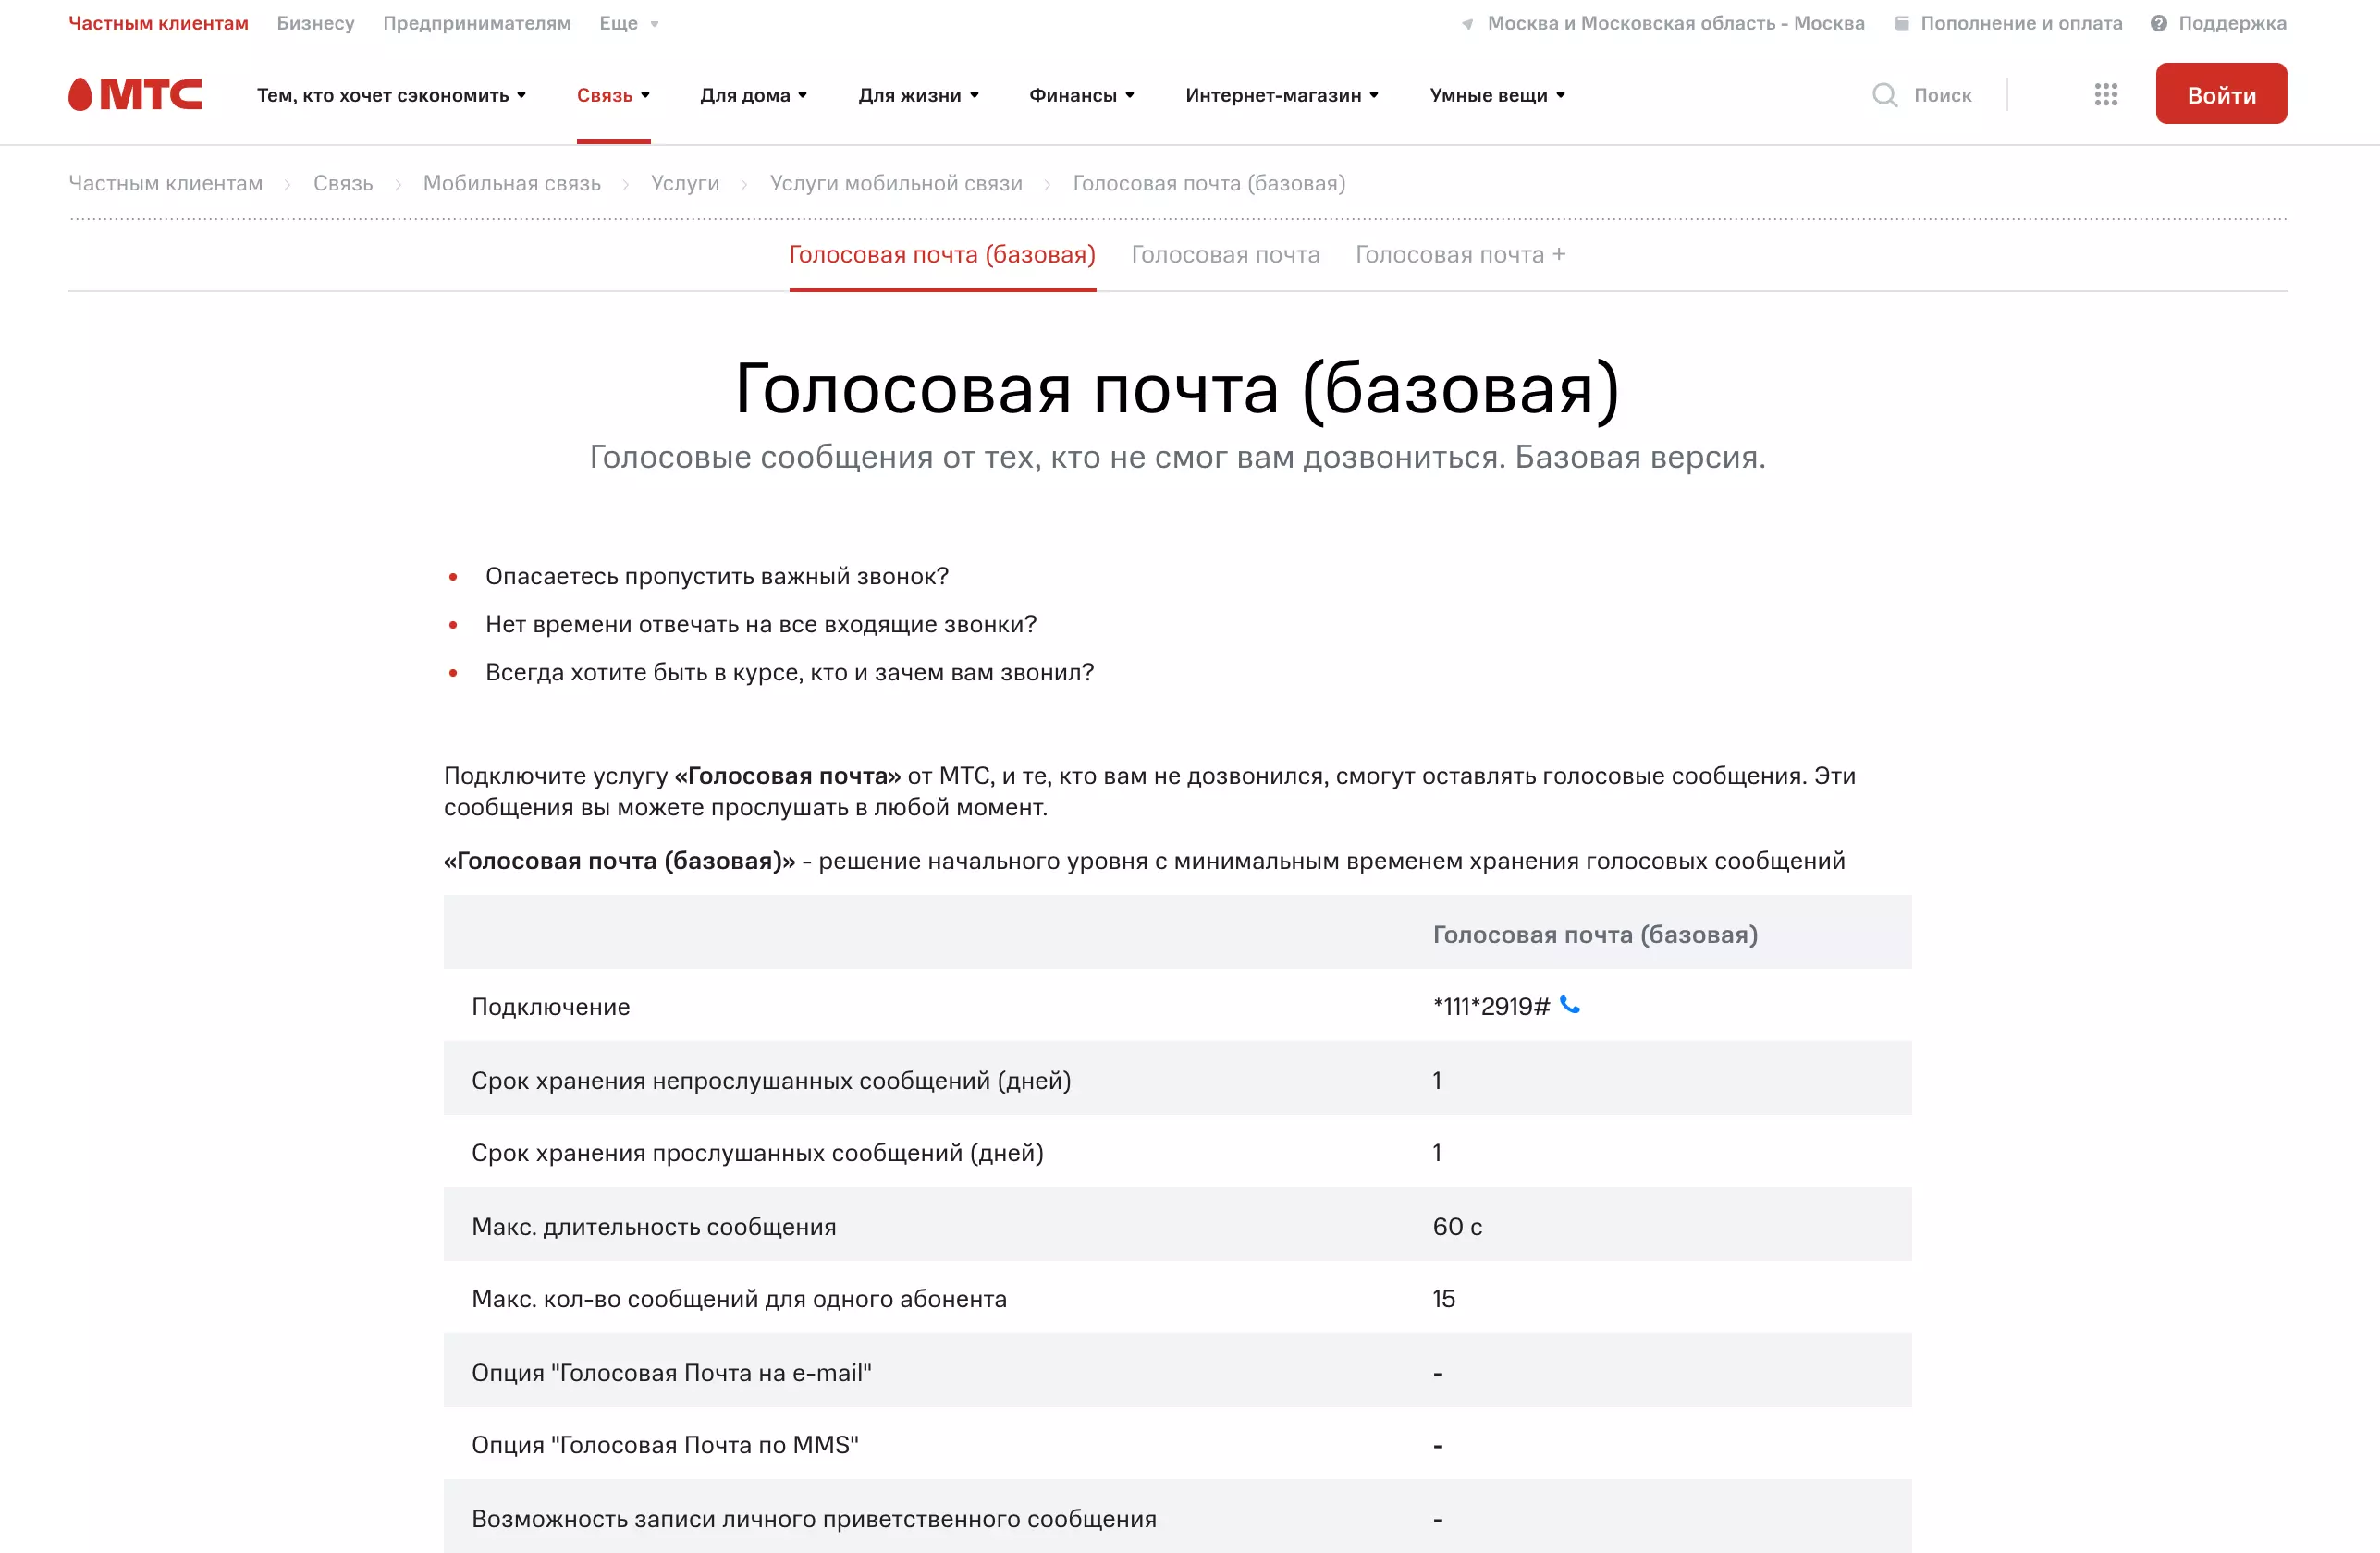This screenshot has width=2380, height=1553.
Task: Click the question mark icon for Поддержка
Action: 2159,23
